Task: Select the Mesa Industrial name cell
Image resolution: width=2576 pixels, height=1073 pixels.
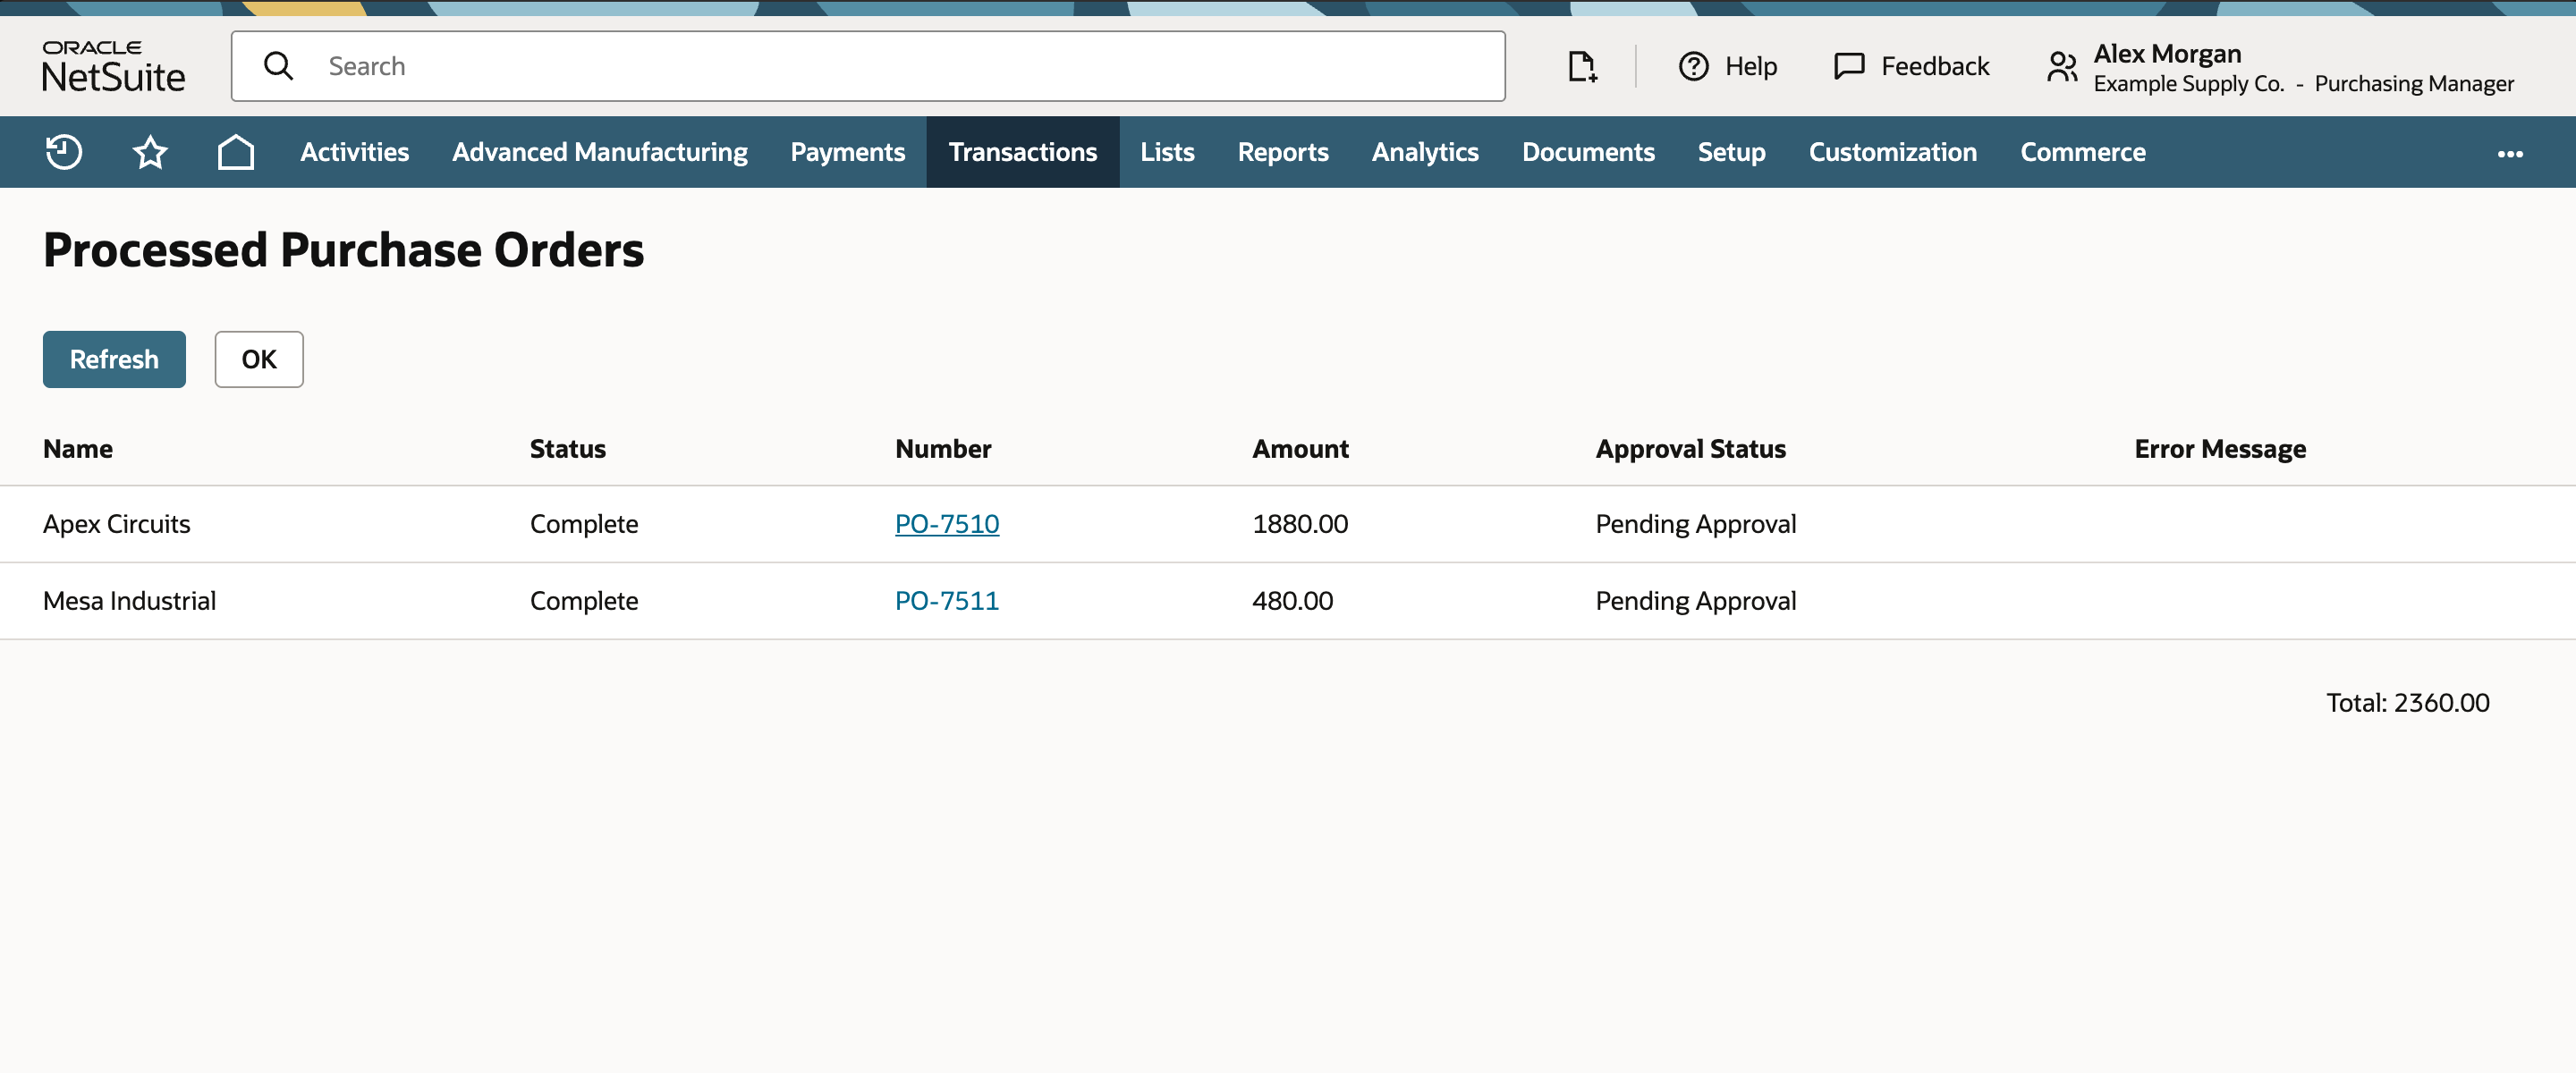Action: [x=129, y=601]
